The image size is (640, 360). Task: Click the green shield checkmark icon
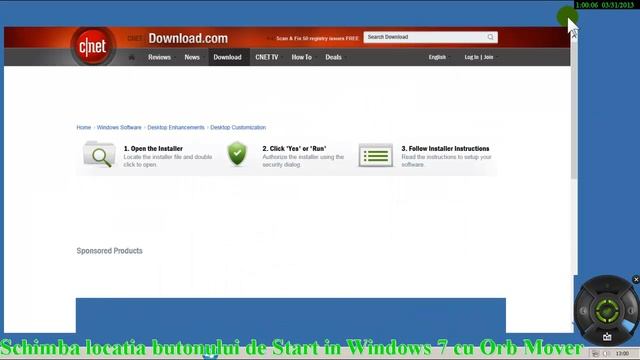[237, 153]
